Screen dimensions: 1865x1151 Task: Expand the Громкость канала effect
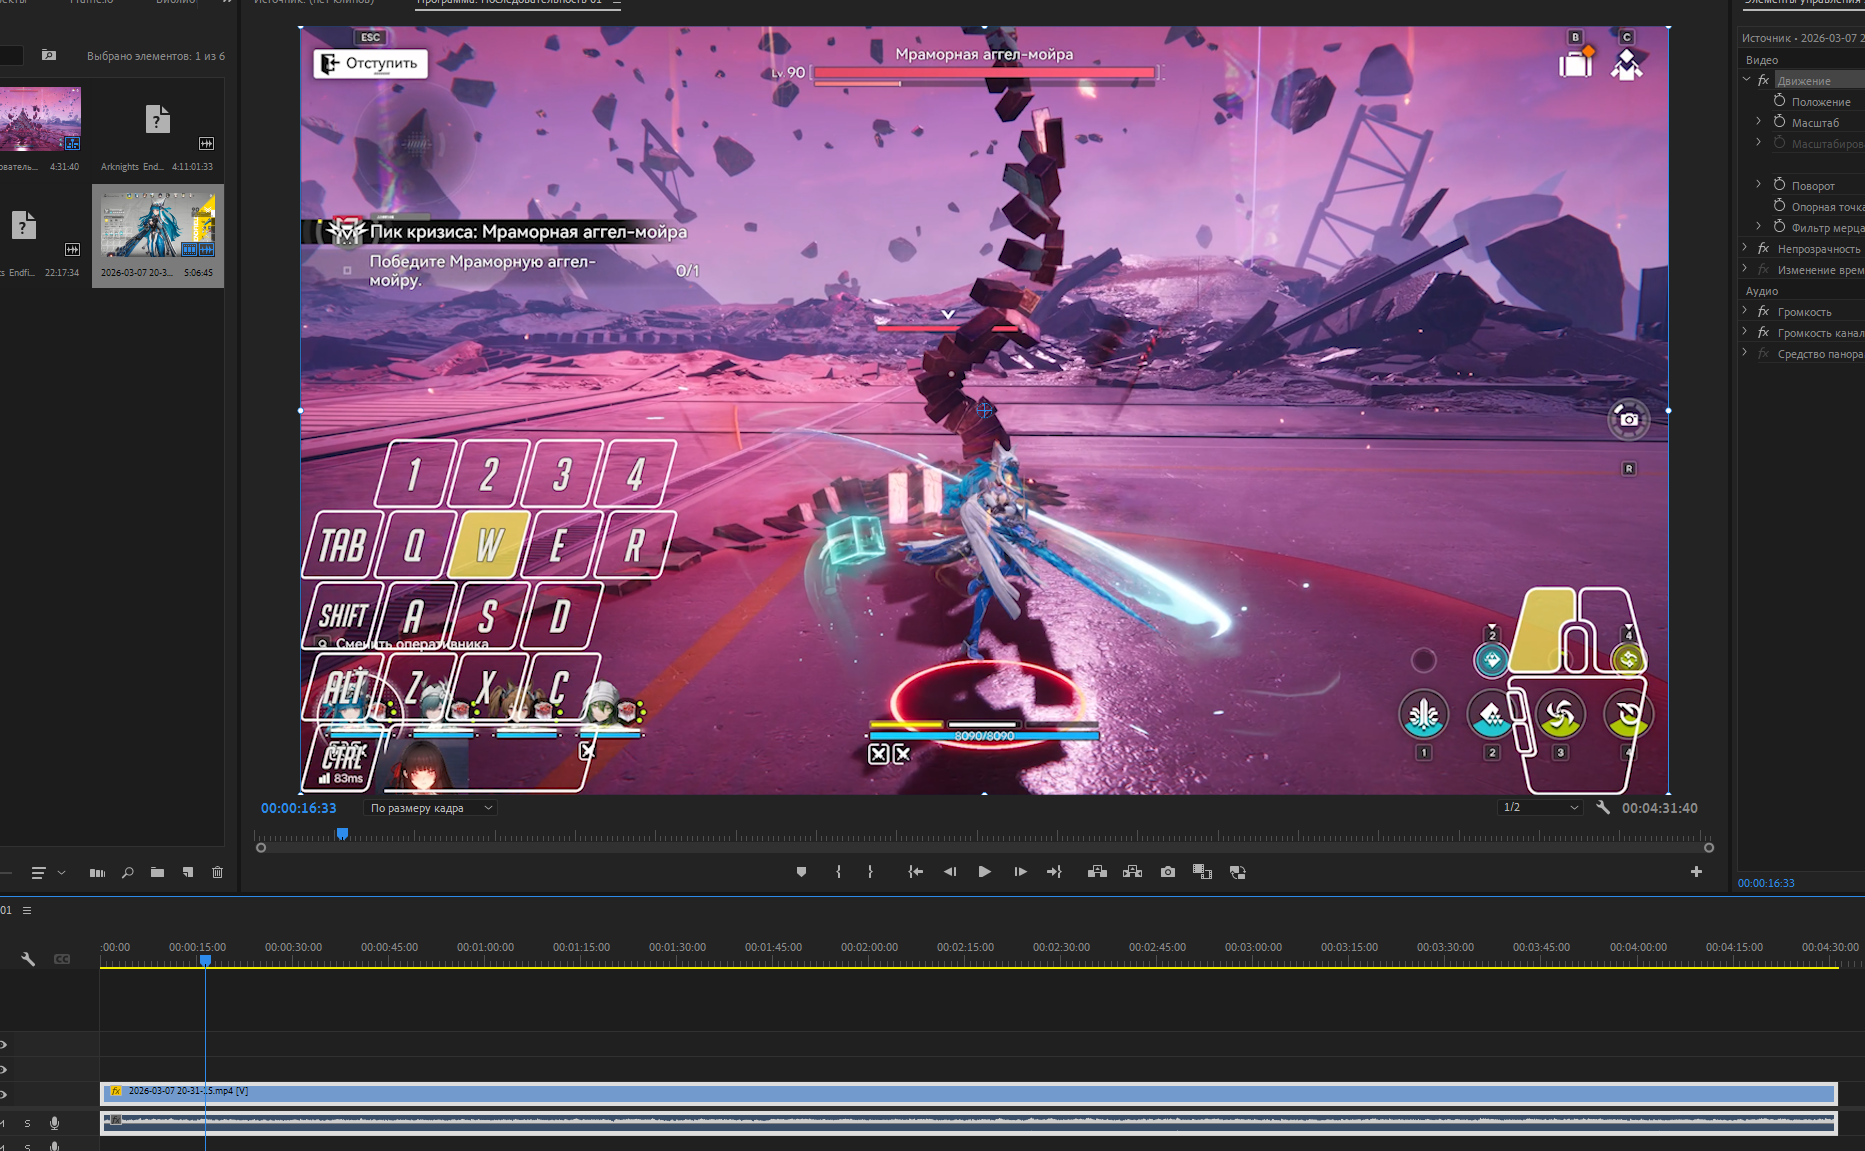tap(1746, 332)
